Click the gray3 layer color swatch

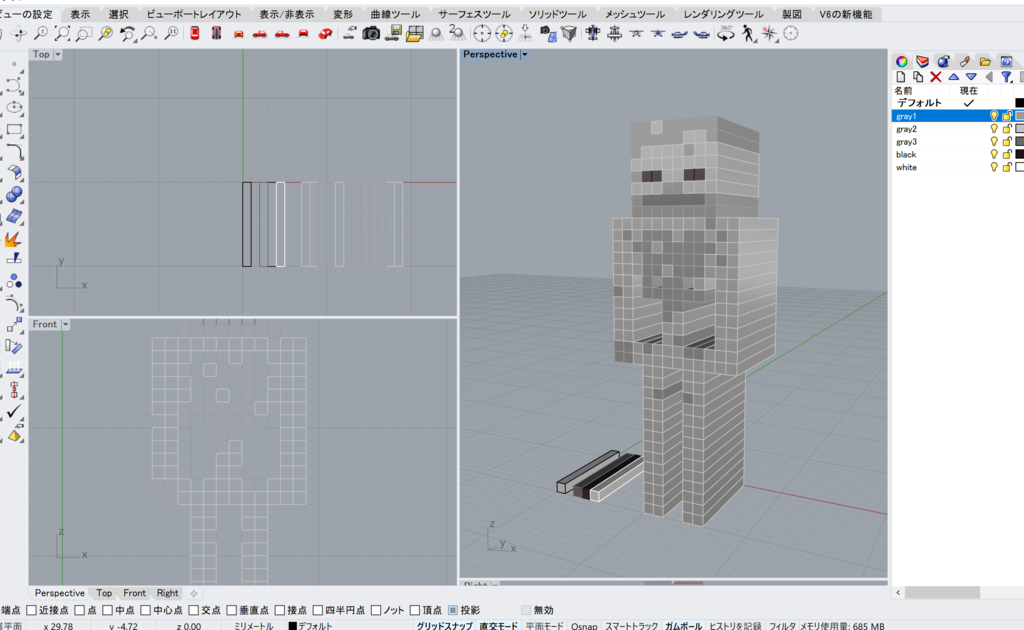tap(1019, 142)
